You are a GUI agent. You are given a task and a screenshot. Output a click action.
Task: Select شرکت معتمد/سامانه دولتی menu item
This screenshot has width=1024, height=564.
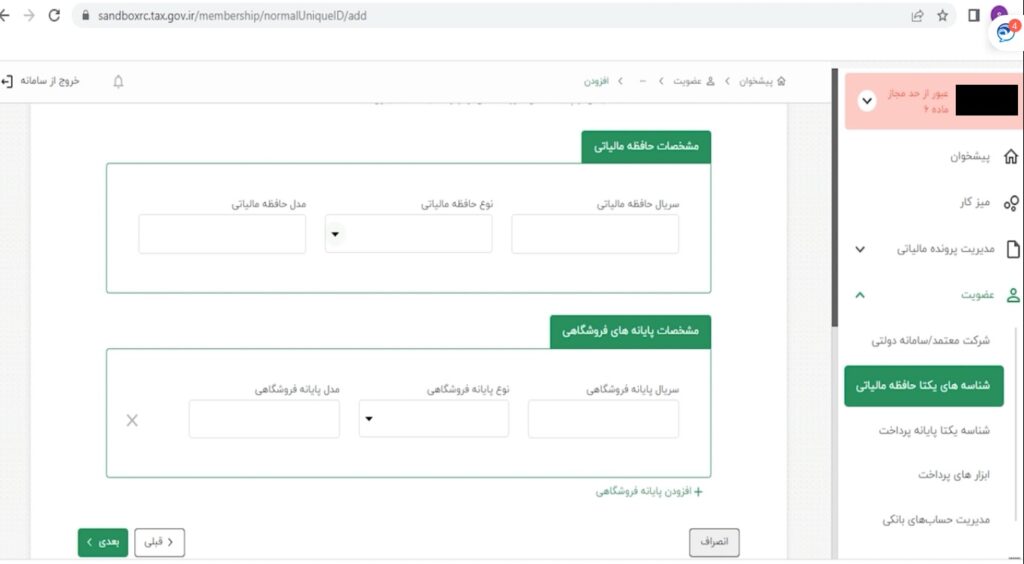pos(931,340)
